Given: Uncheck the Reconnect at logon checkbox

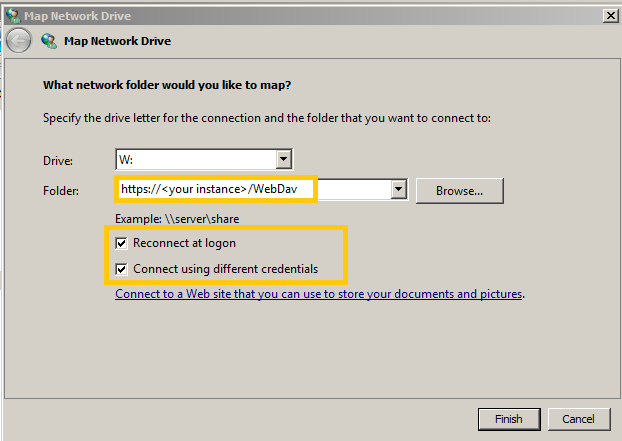Looking at the screenshot, I should pyautogui.click(x=122, y=243).
